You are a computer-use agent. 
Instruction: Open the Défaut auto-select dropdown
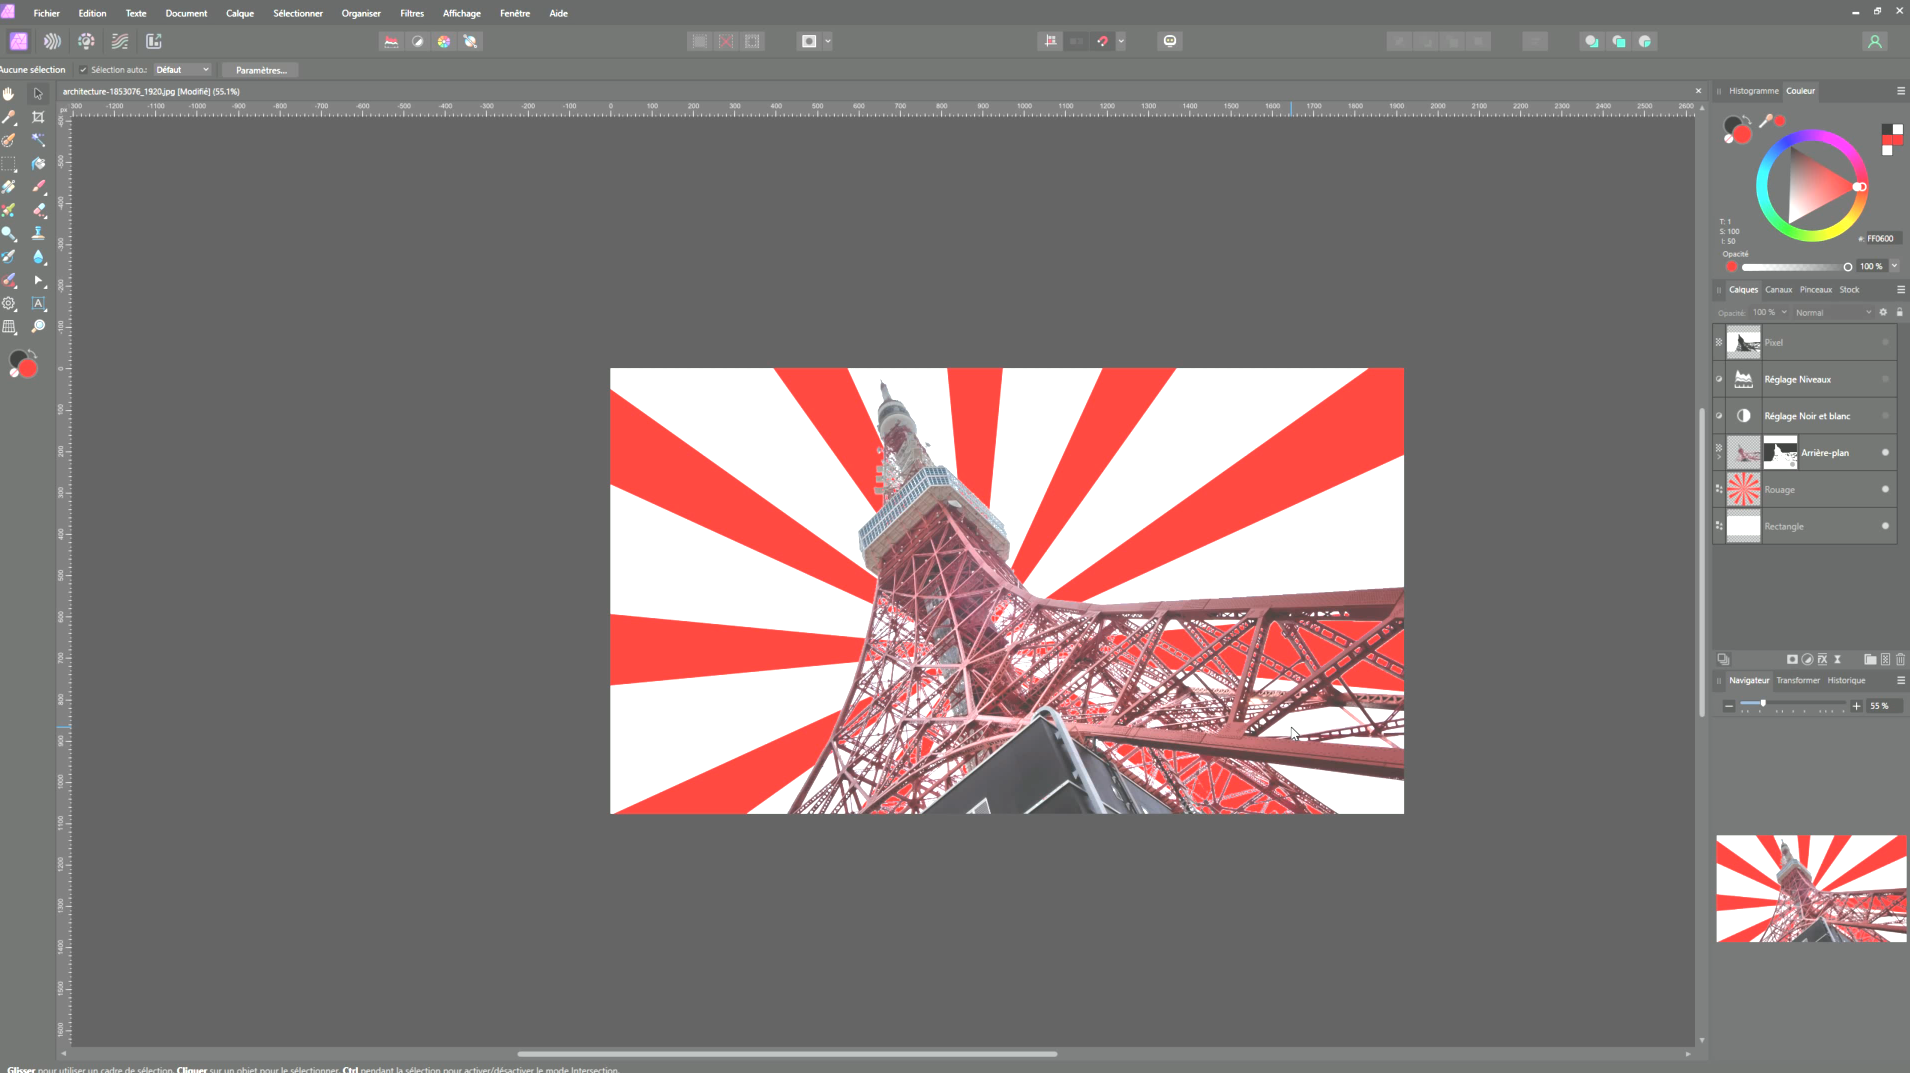[x=182, y=70]
